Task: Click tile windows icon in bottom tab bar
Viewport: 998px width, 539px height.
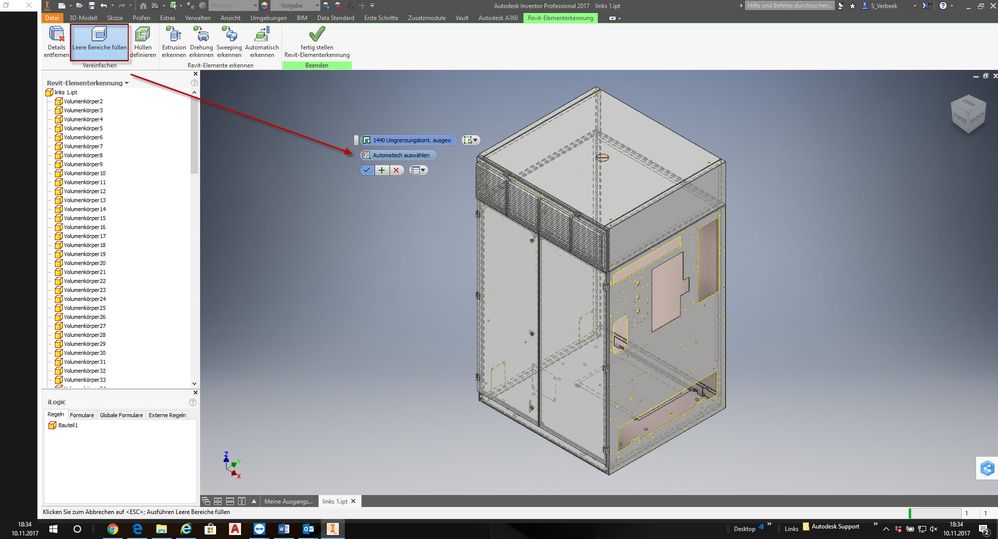Action: (x=218, y=501)
